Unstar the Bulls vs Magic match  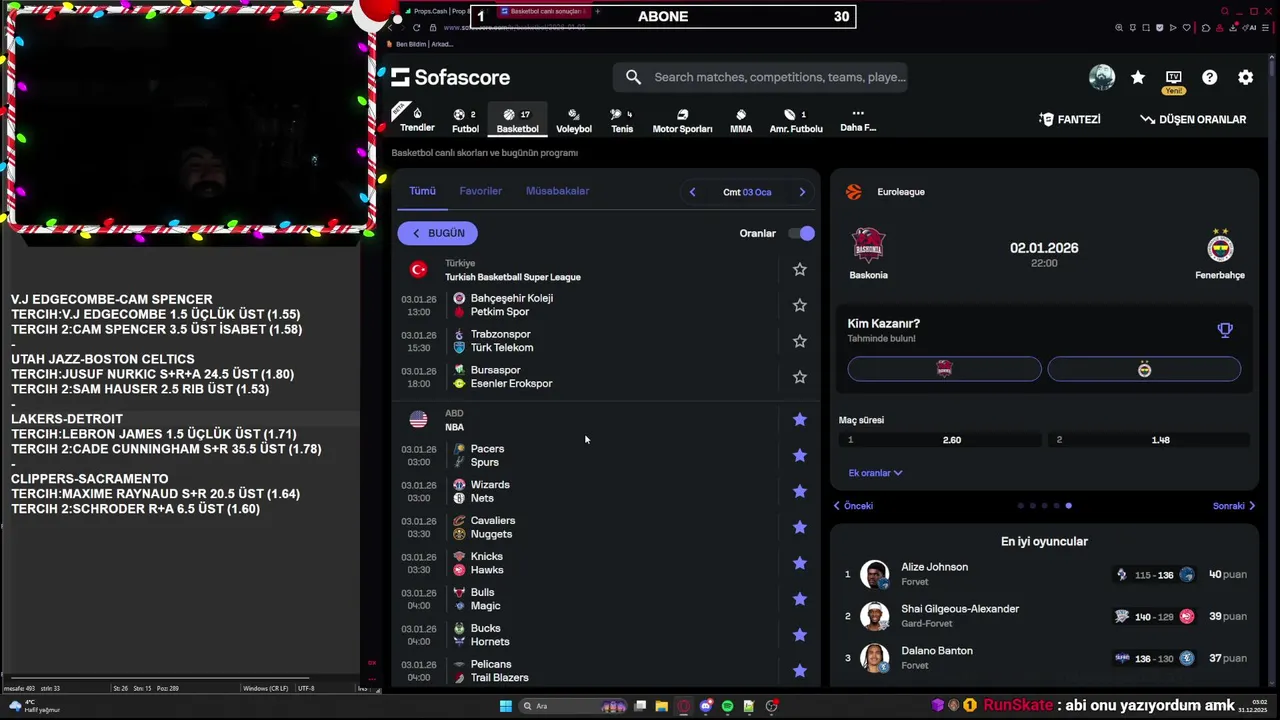point(800,600)
